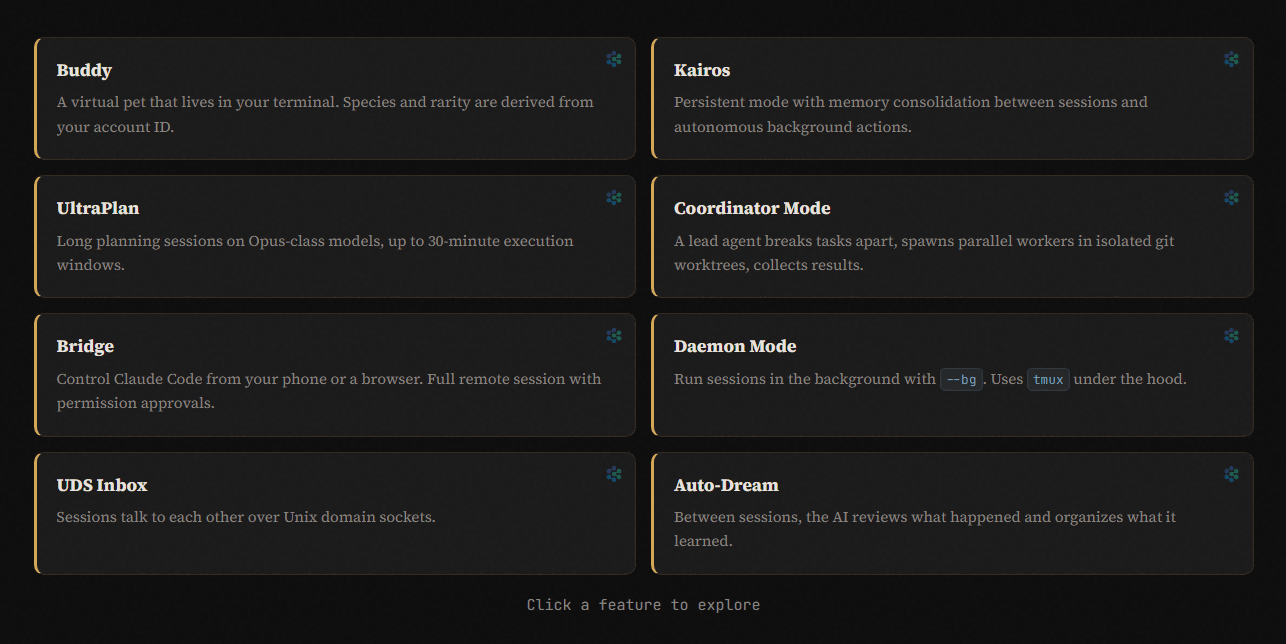Click the network icon on the Buddy card
This screenshot has height=644, width=1286.
[x=614, y=59]
